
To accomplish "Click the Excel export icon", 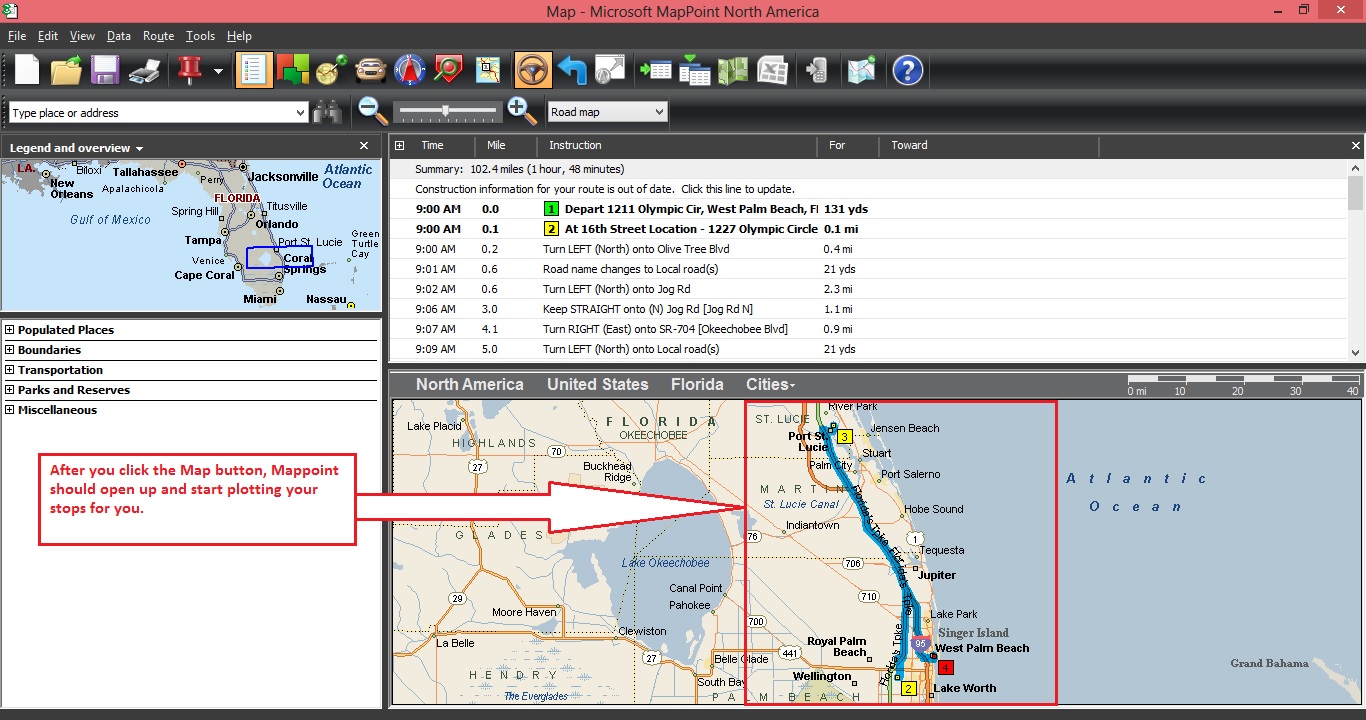I will [x=772, y=70].
